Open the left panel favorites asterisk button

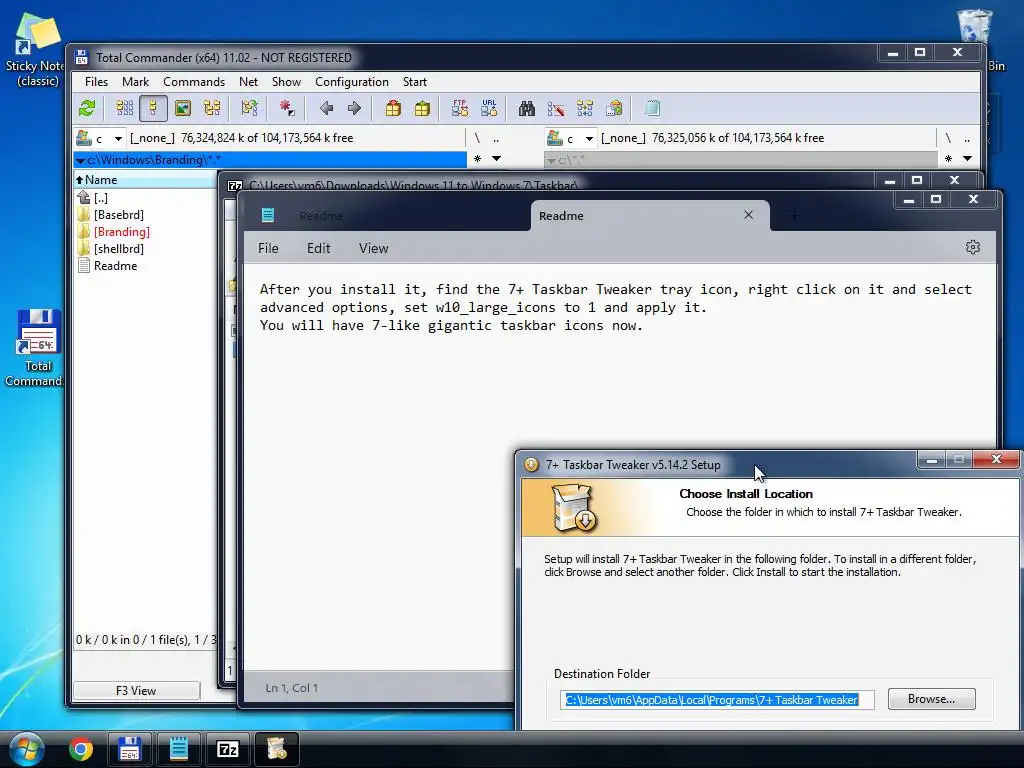pos(477,159)
